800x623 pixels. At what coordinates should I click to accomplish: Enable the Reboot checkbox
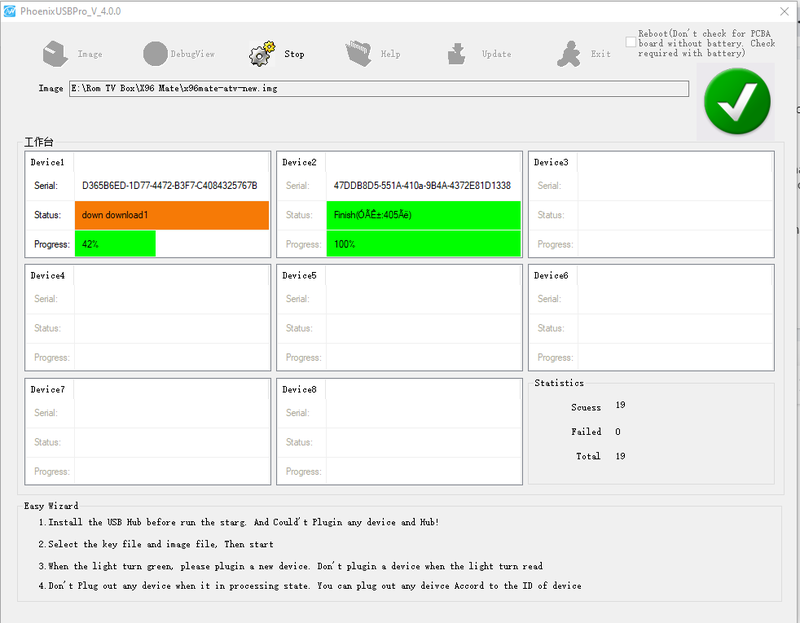click(x=631, y=42)
